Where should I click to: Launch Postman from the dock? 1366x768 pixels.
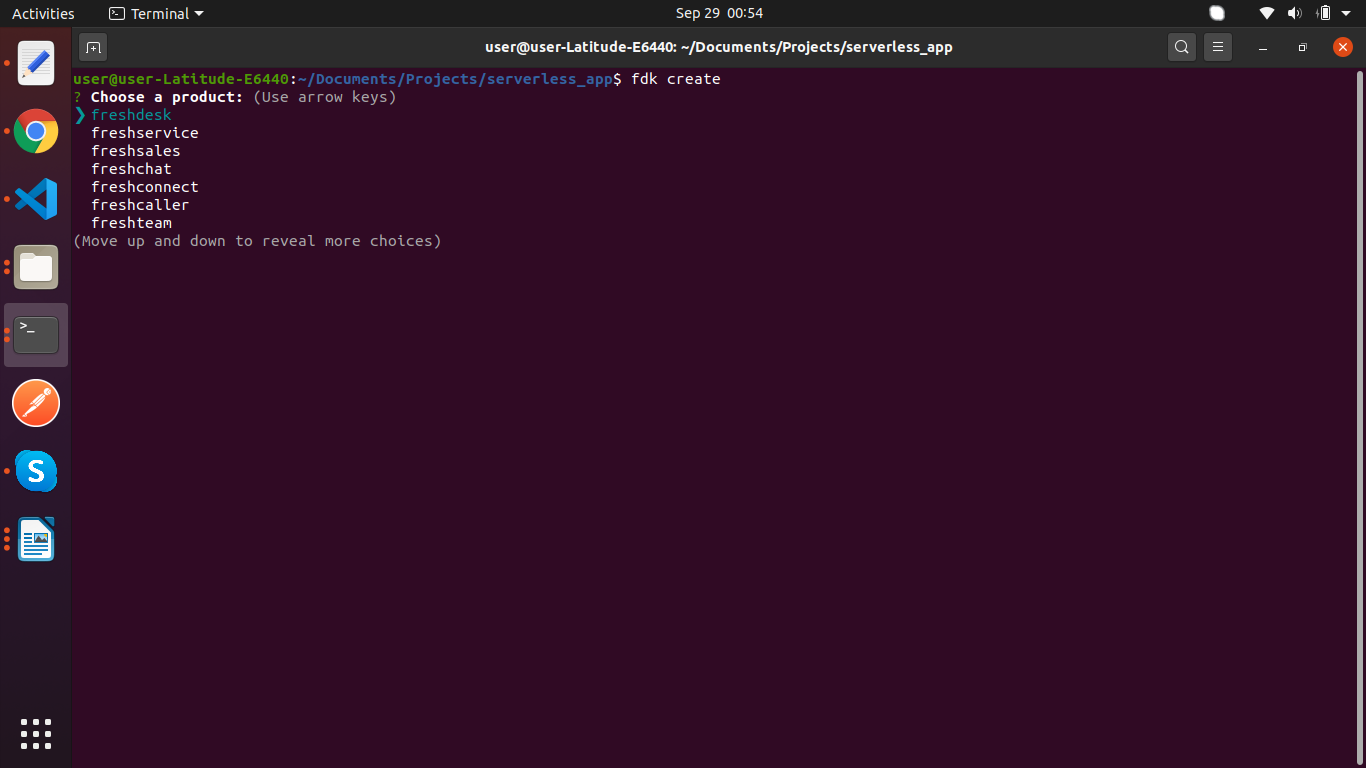tap(36, 403)
